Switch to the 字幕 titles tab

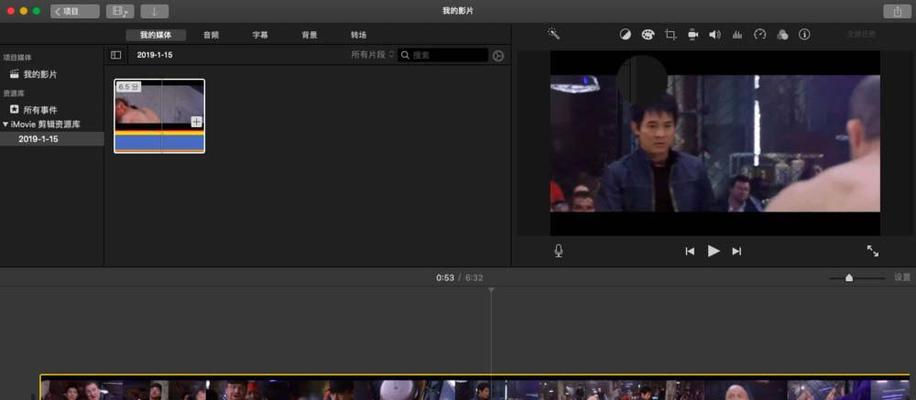(x=260, y=35)
